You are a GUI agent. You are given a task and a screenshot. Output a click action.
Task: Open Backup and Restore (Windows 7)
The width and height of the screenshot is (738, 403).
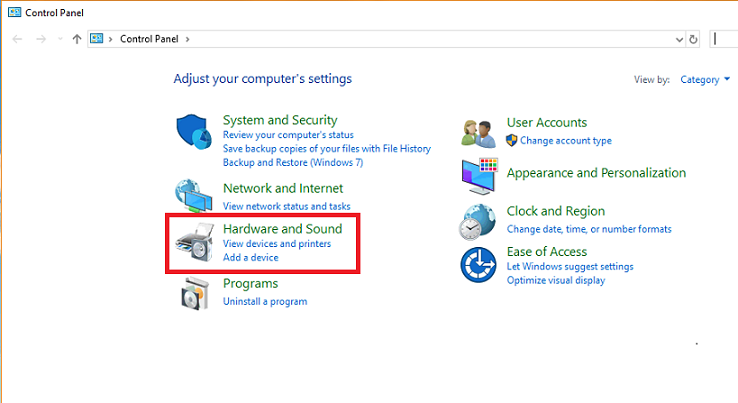(x=293, y=162)
